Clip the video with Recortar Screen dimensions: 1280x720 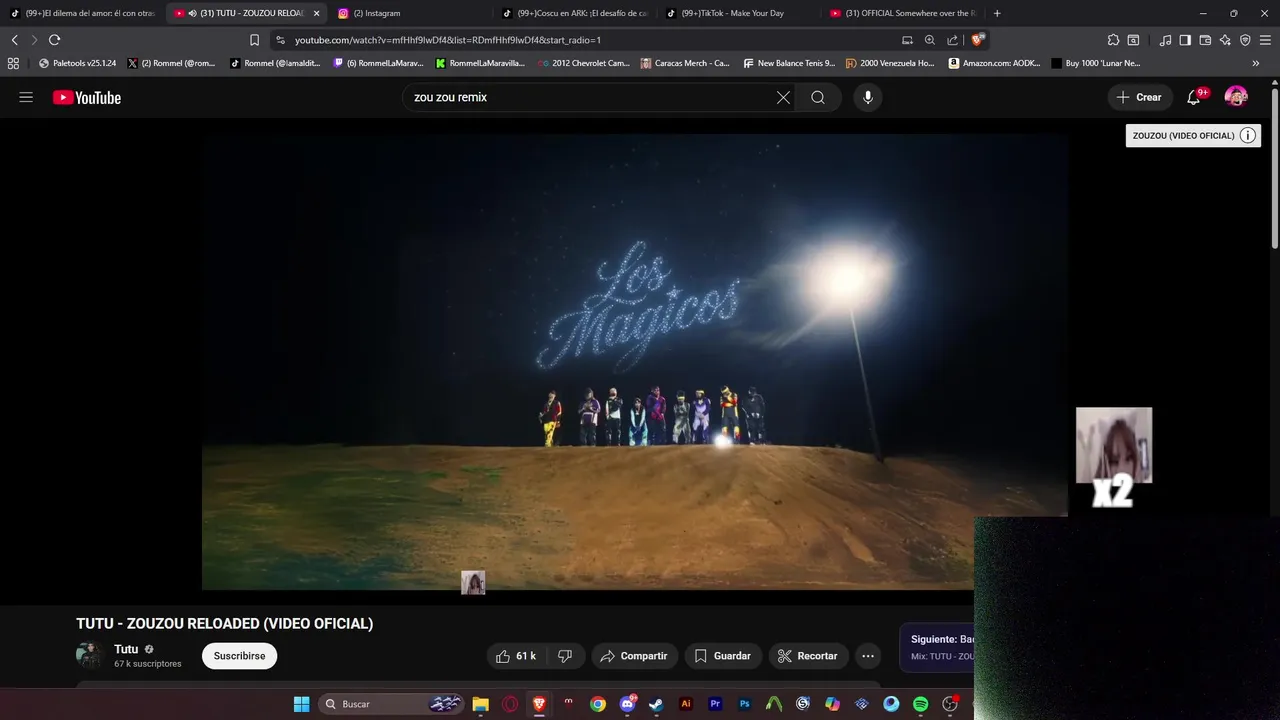[808, 656]
